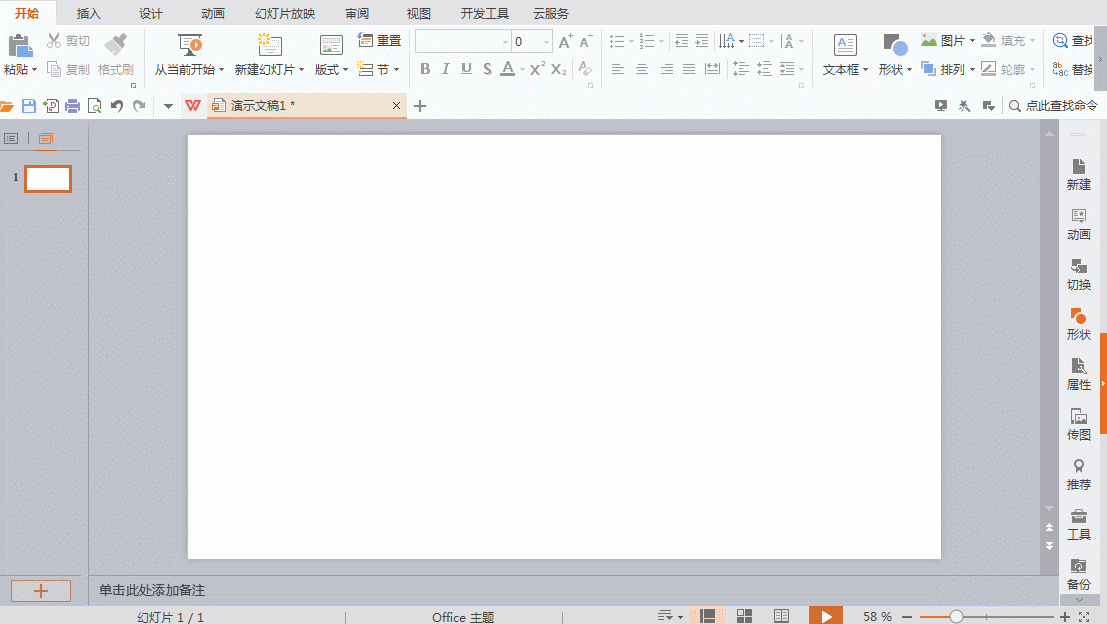The image size is (1107, 624).
Task: Open the 形状 shapes dropdown
Action: tap(895, 70)
